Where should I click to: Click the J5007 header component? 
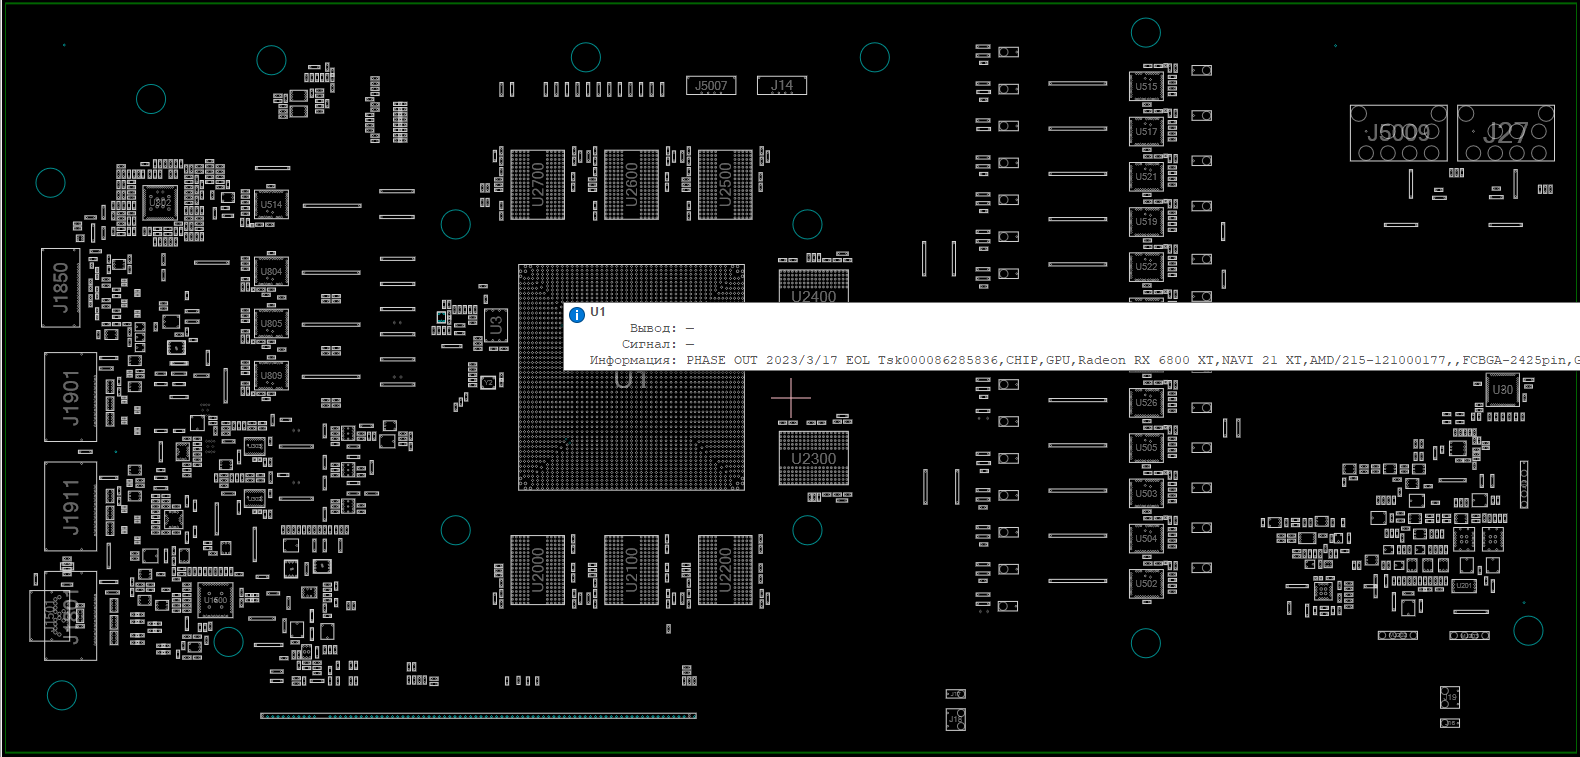pos(711,86)
